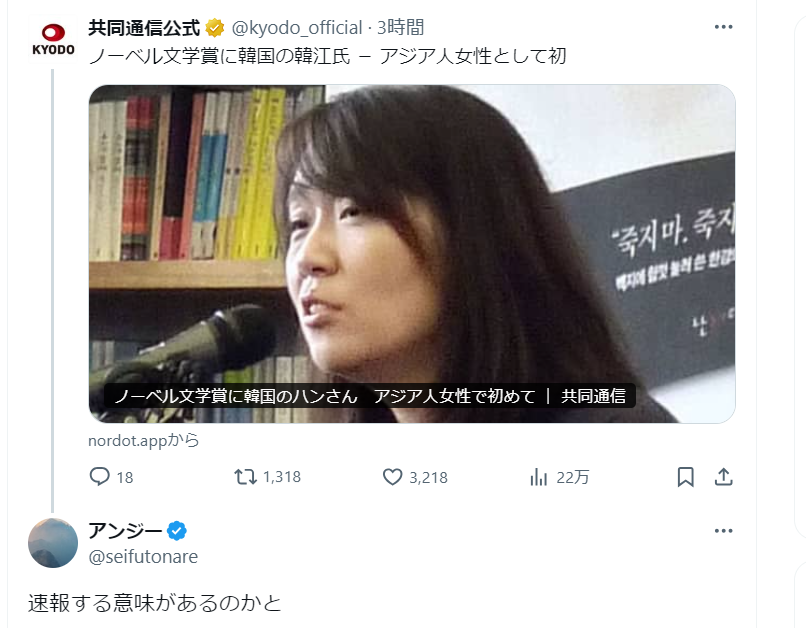Open the Nobel prize article card image
Screen dimensions: 806x628
[412, 254]
